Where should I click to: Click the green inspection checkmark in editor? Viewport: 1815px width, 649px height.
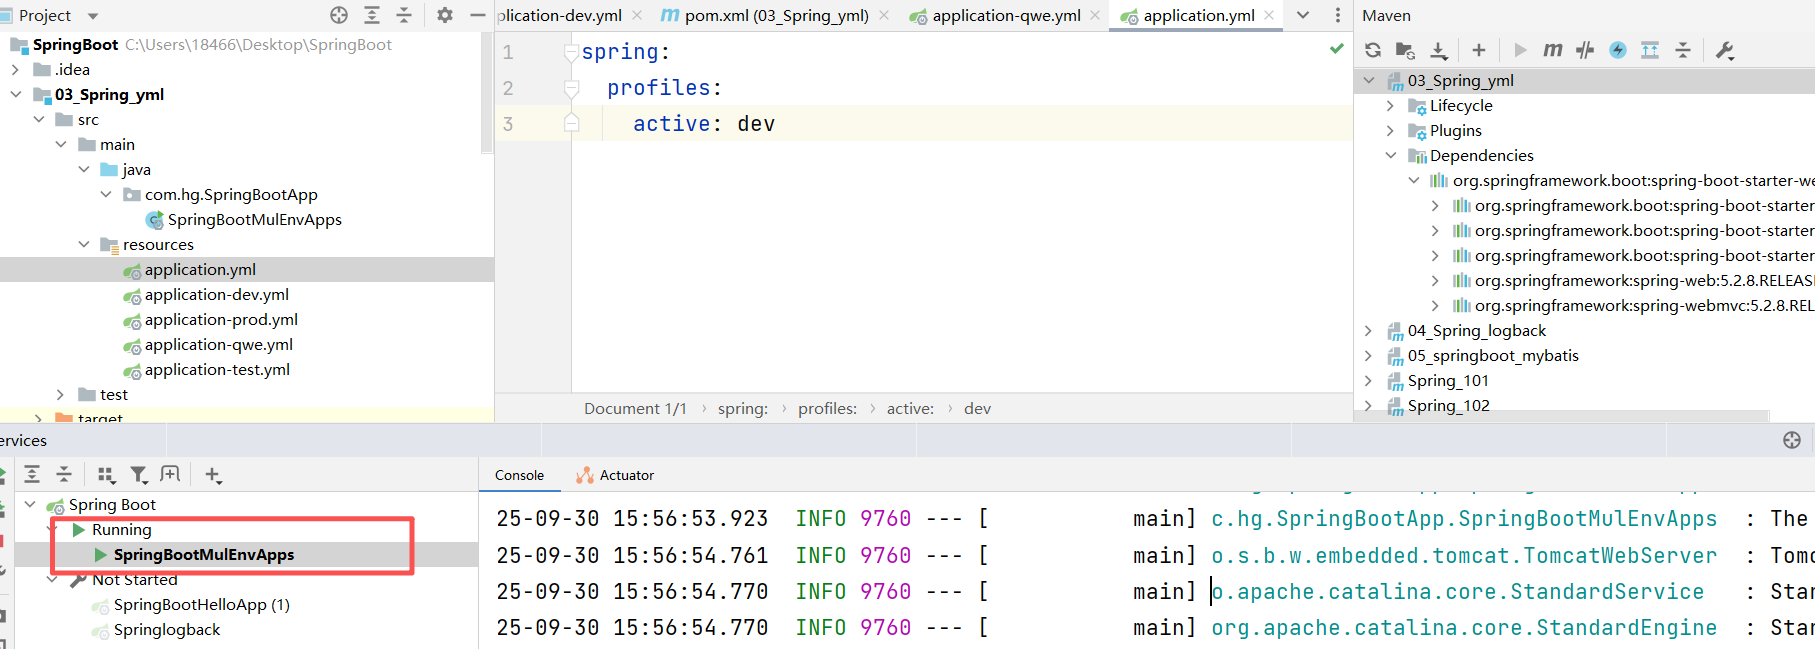tap(1336, 48)
